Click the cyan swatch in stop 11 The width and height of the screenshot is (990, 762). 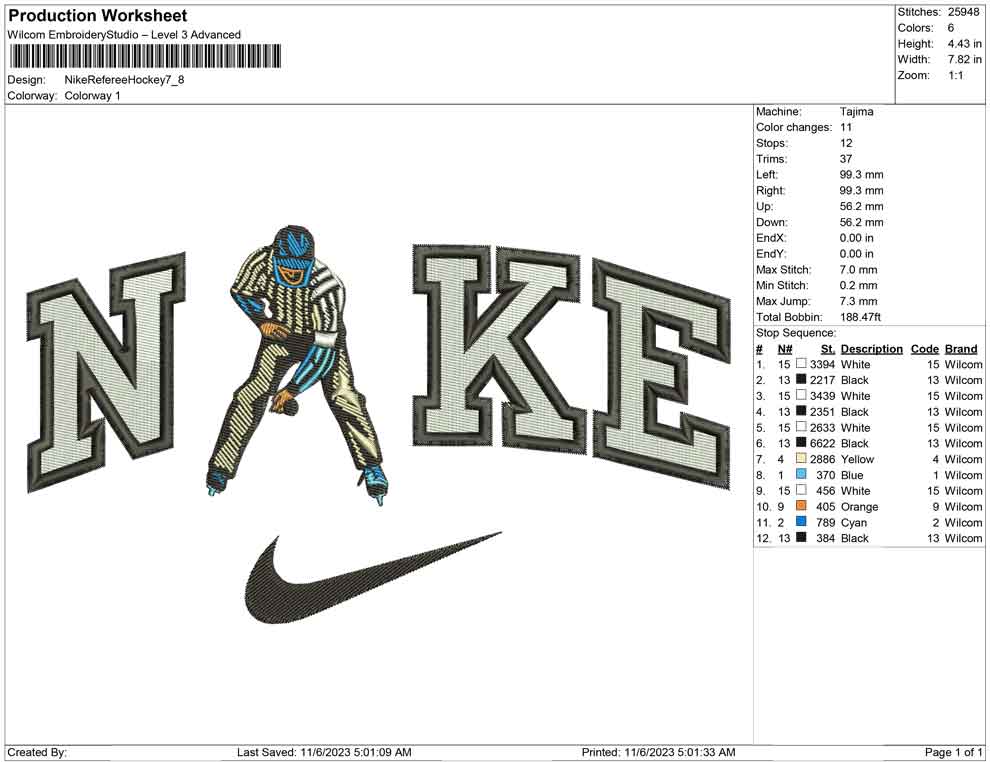801,521
